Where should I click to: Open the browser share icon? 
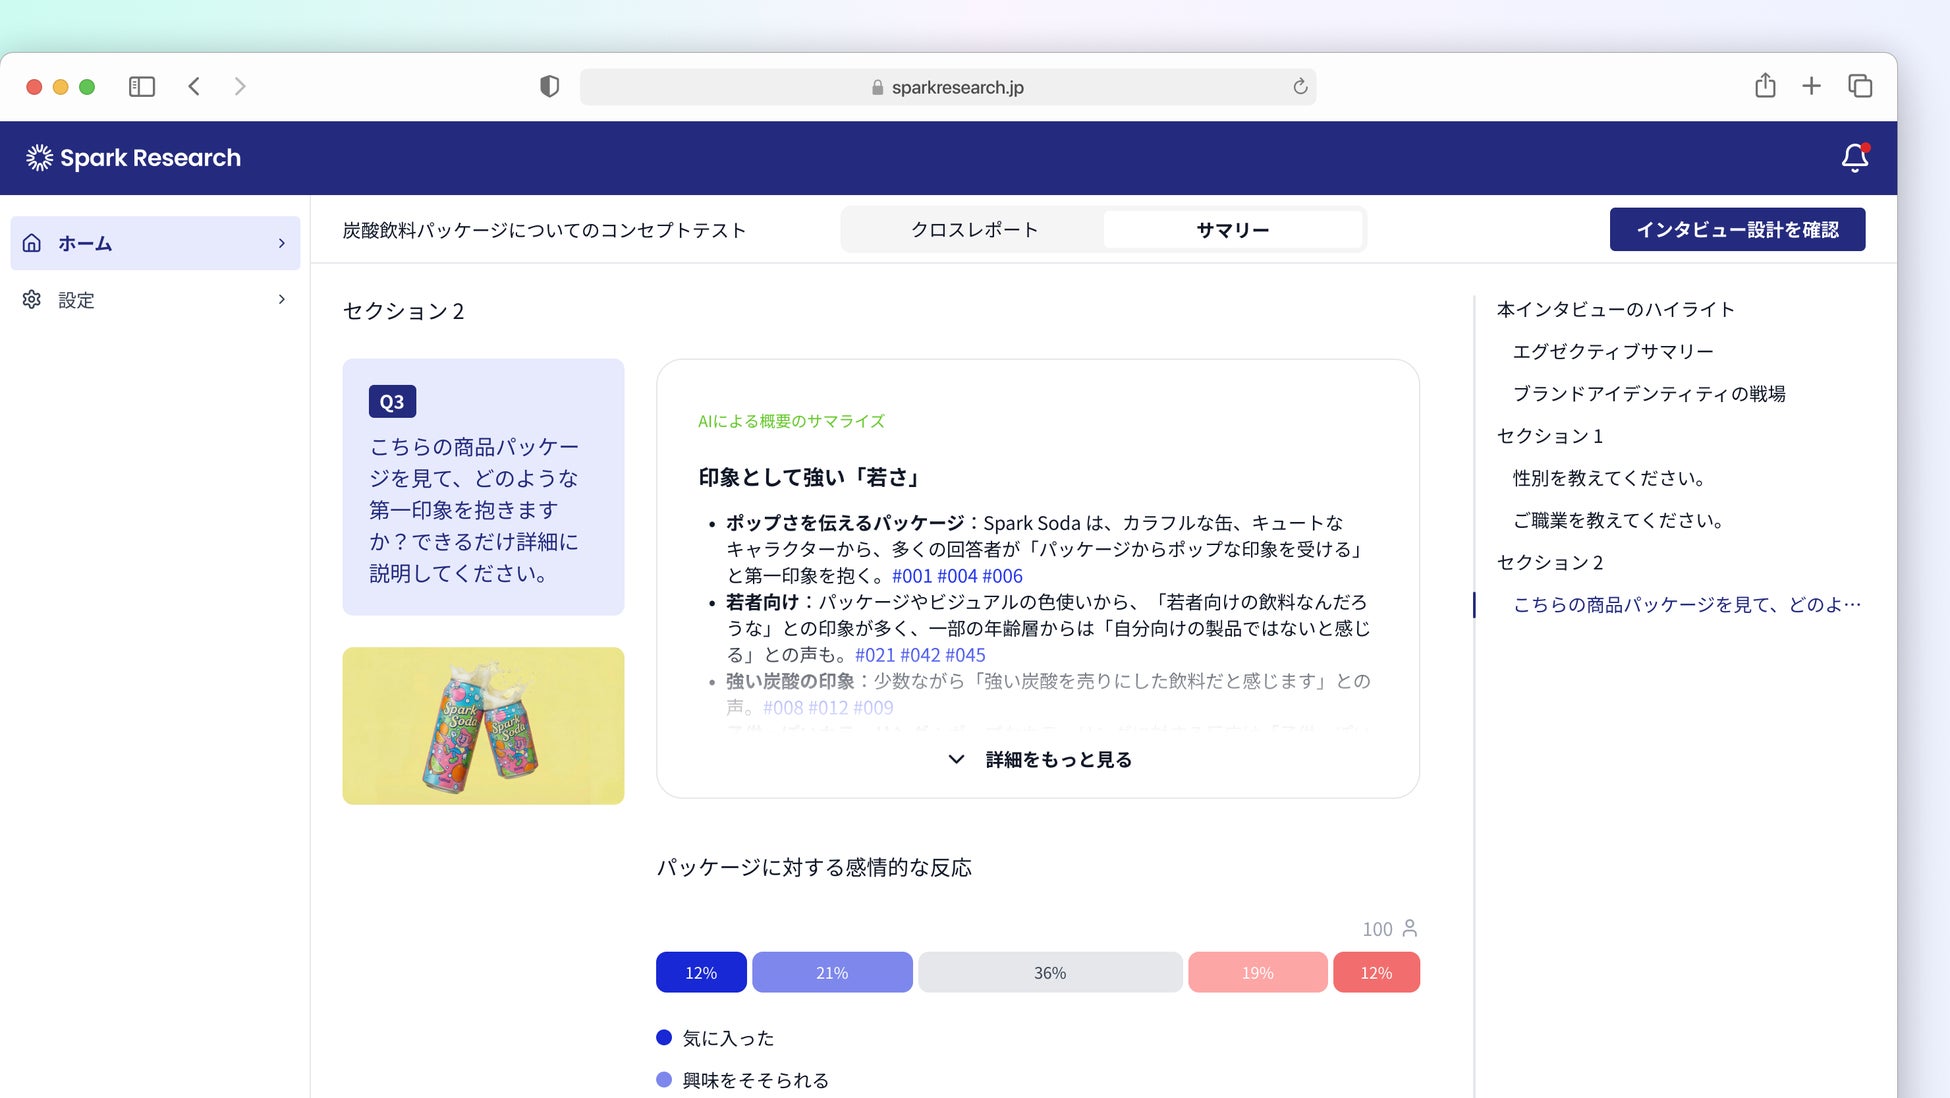pos(1765,87)
